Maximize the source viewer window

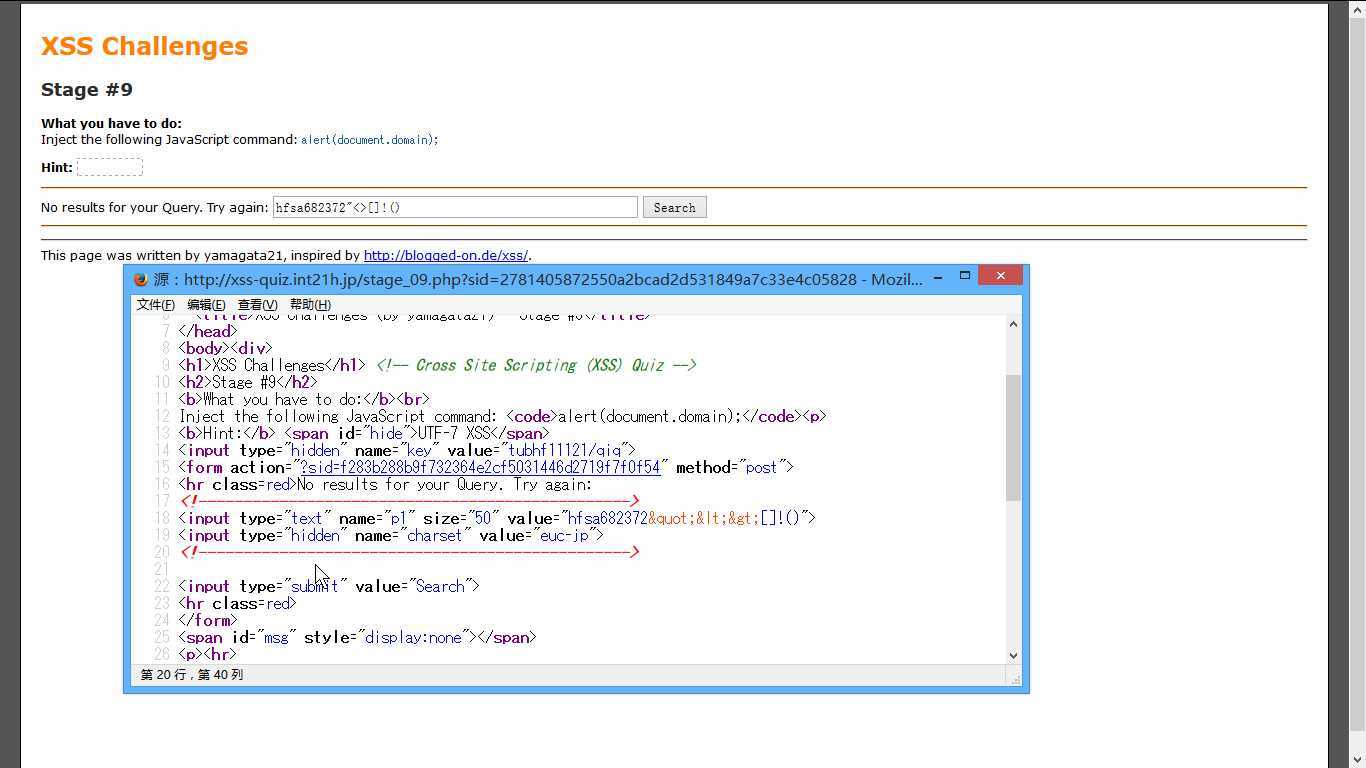(x=965, y=275)
